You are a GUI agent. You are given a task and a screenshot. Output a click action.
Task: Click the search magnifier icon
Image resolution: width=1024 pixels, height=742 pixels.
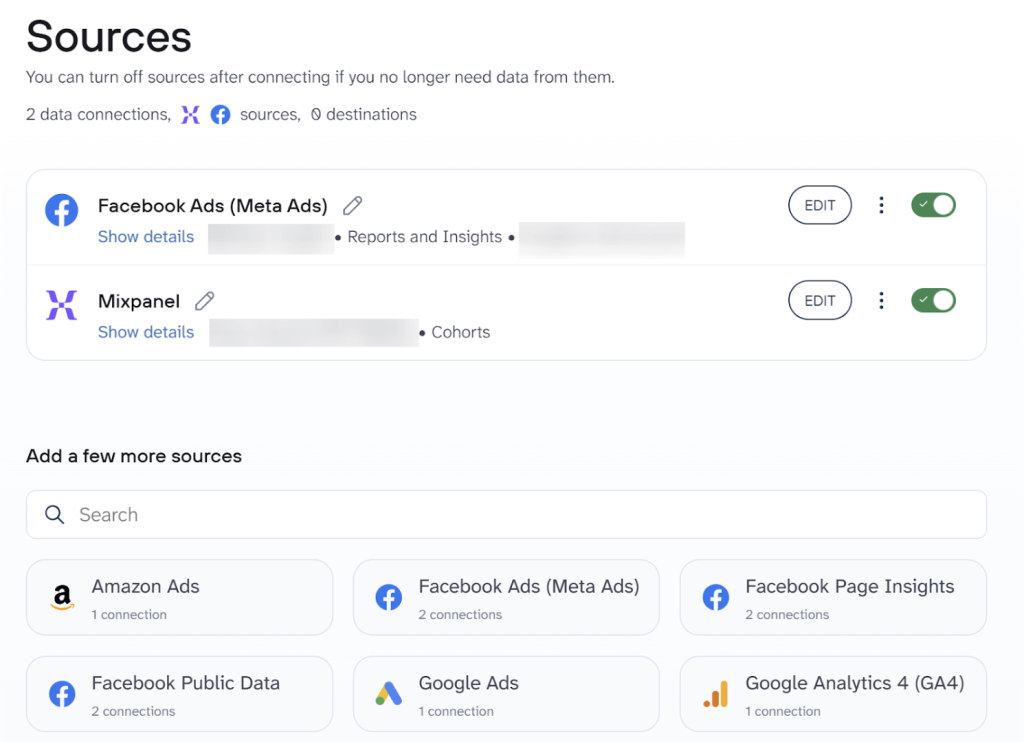(54, 514)
